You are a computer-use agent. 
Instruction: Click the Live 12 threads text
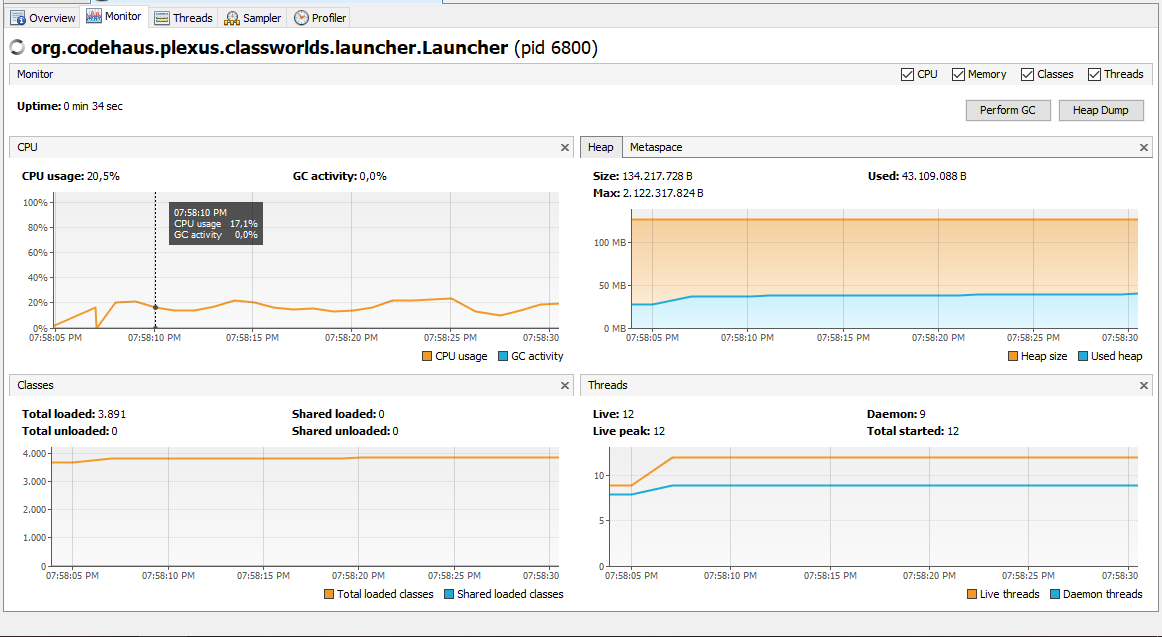pyautogui.click(x=614, y=414)
